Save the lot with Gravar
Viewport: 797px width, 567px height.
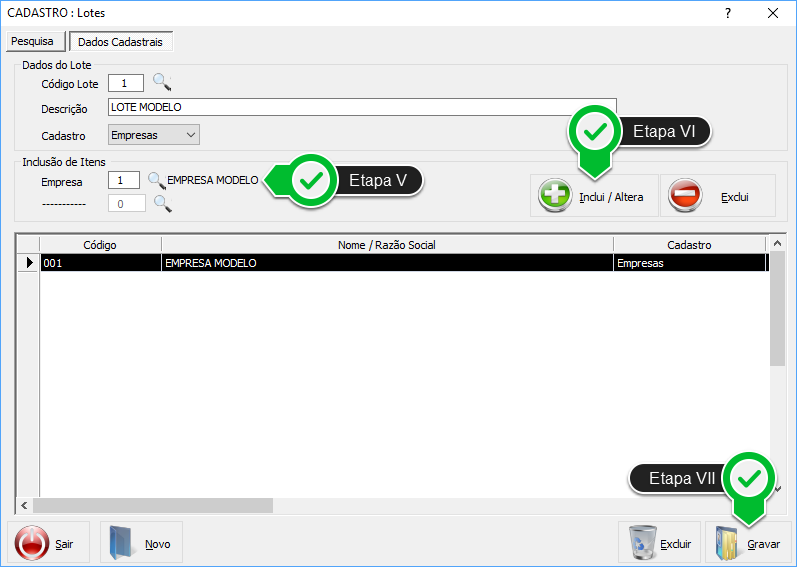748,543
